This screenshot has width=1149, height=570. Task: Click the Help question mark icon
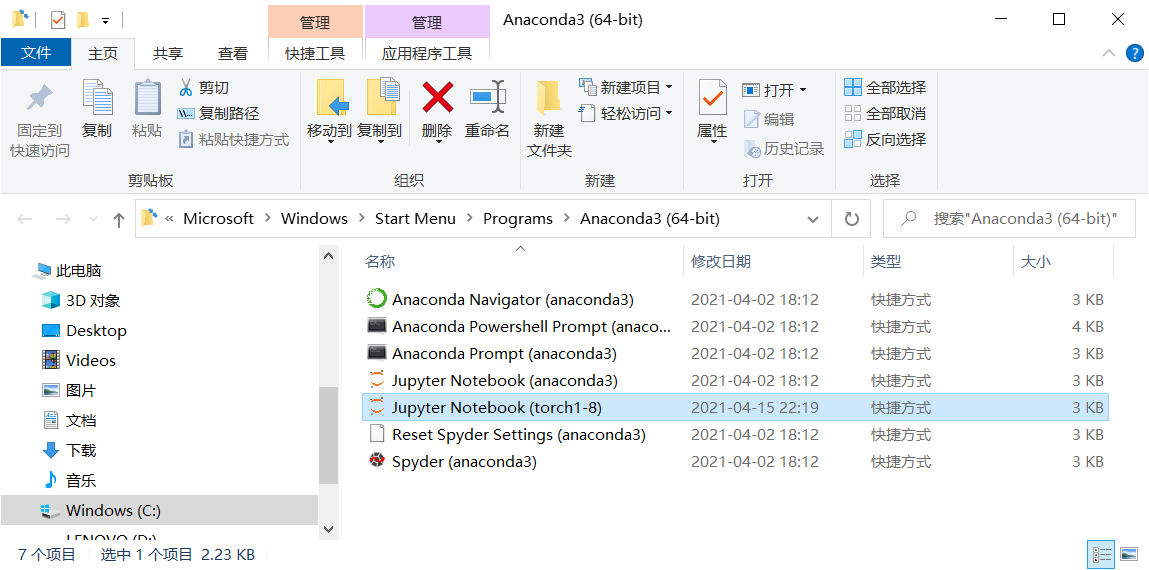[1134, 53]
